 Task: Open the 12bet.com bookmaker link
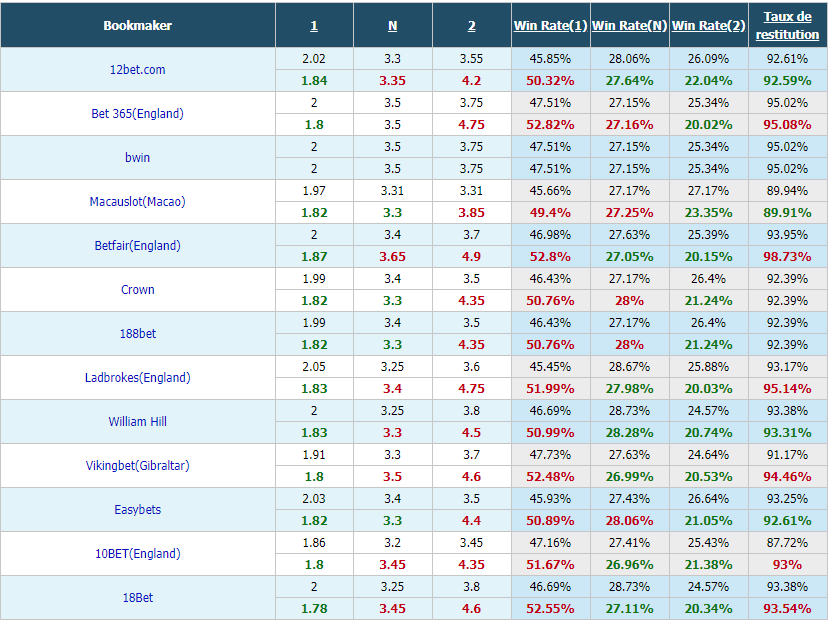137,70
